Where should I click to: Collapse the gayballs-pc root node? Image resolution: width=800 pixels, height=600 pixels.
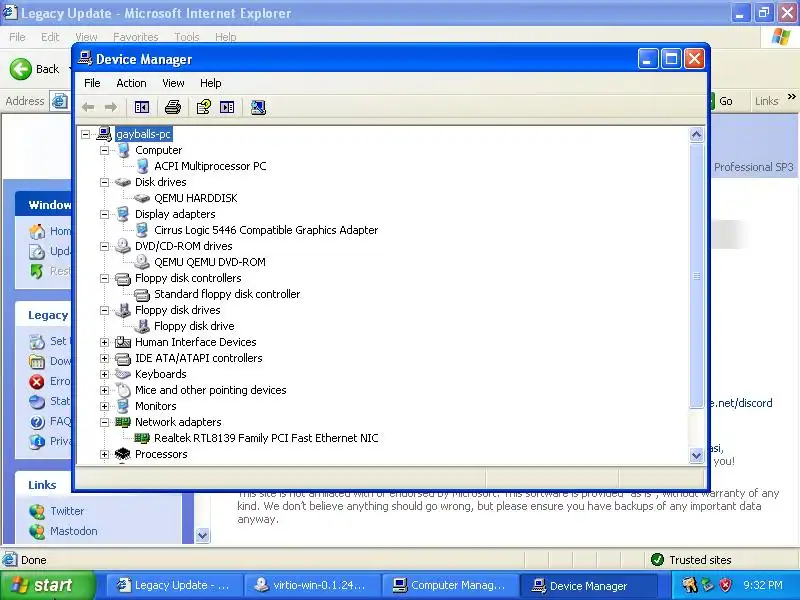(86, 134)
